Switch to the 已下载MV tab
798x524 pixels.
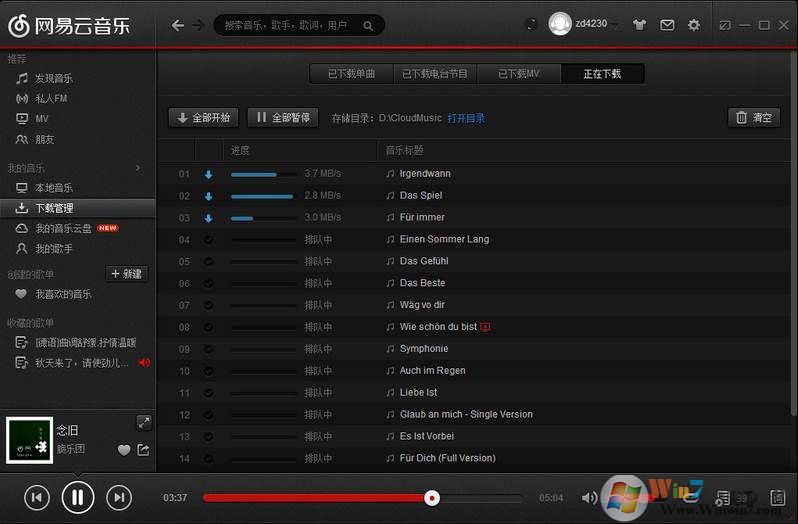(518, 74)
